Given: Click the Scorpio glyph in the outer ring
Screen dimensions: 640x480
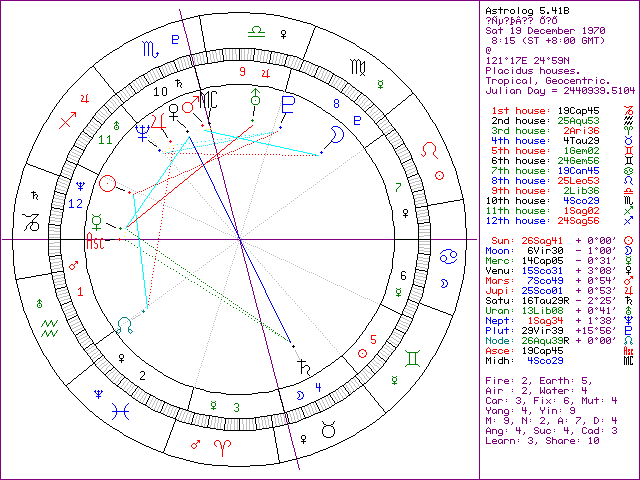Looking at the screenshot, I should [149, 48].
